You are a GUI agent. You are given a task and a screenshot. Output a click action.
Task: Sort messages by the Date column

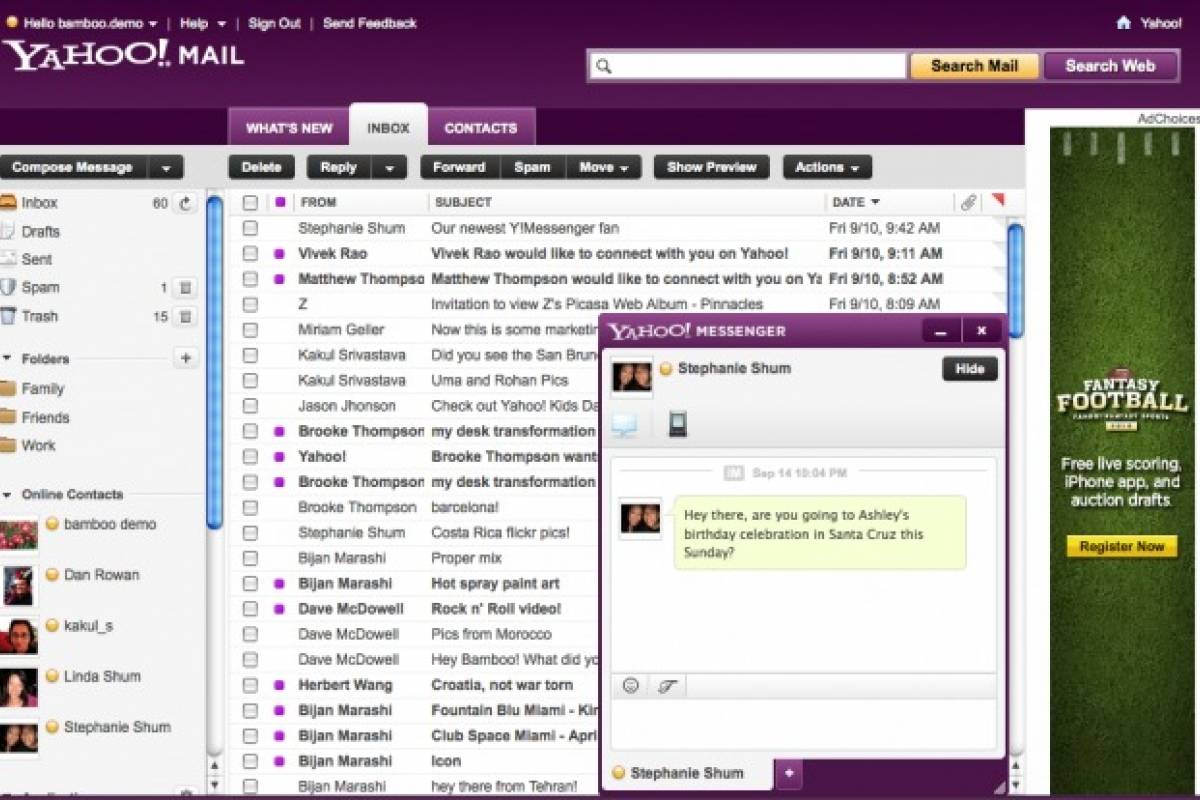[856, 202]
